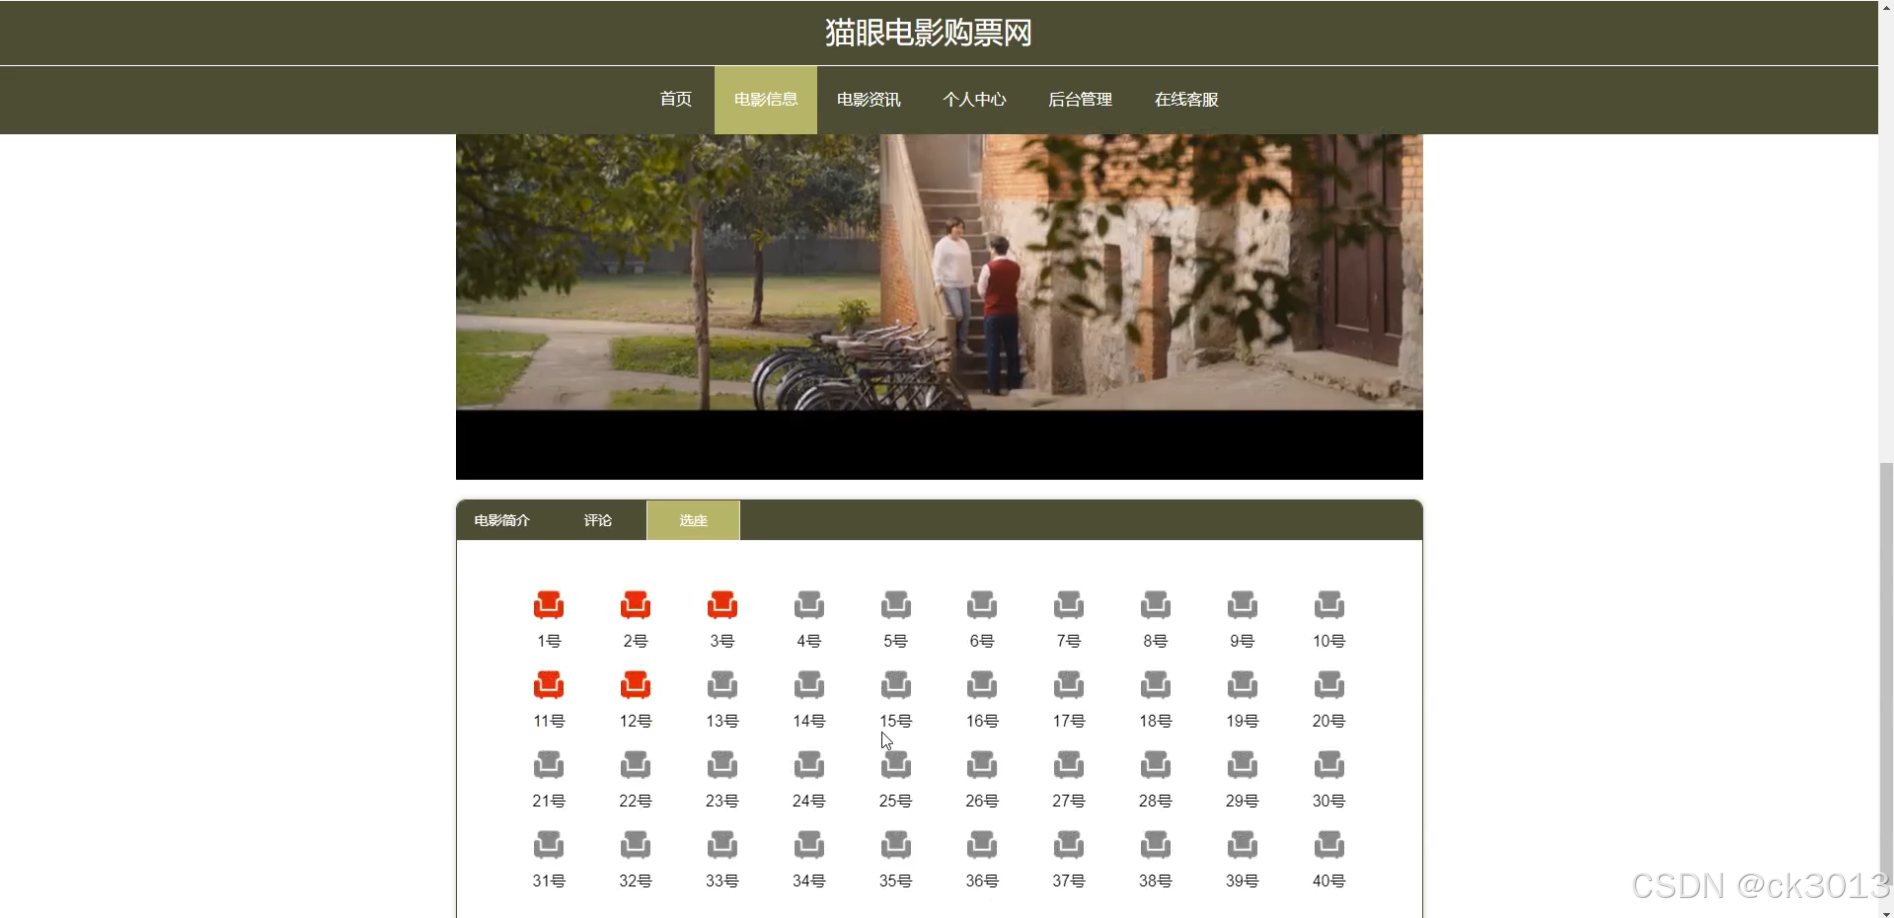Select seat icon 34号
The width and height of the screenshot is (1894, 918).
(x=809, y=845)
